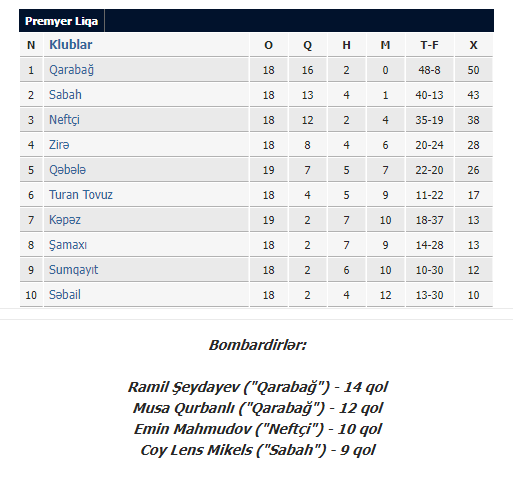Click the Klublar column header

71,45
